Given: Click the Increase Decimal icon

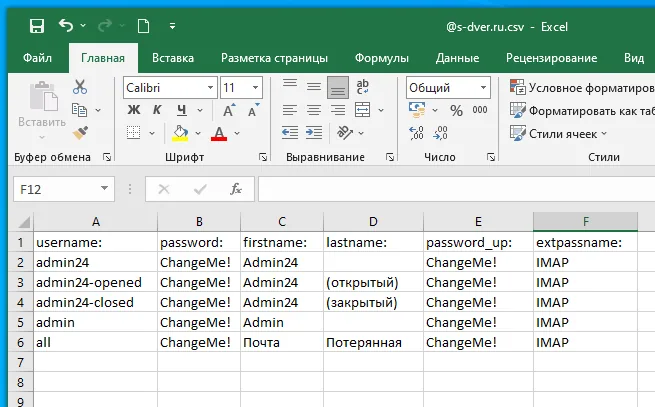Looking at the screenshot, I should (416, 133).
